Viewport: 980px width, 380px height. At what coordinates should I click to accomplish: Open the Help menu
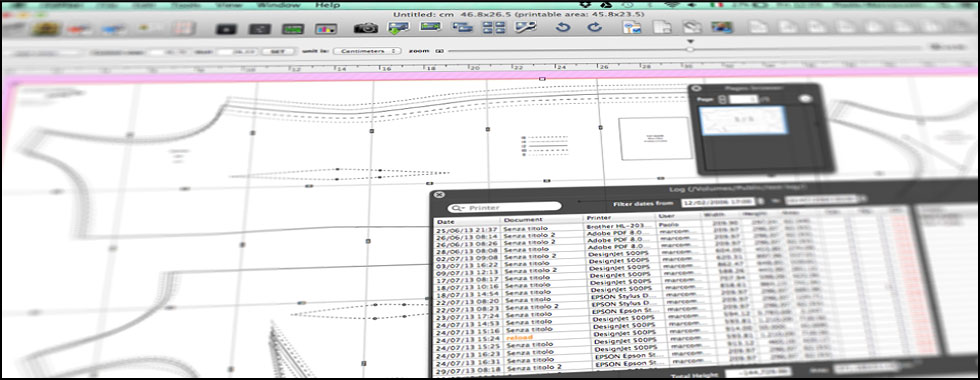point(328,5)
